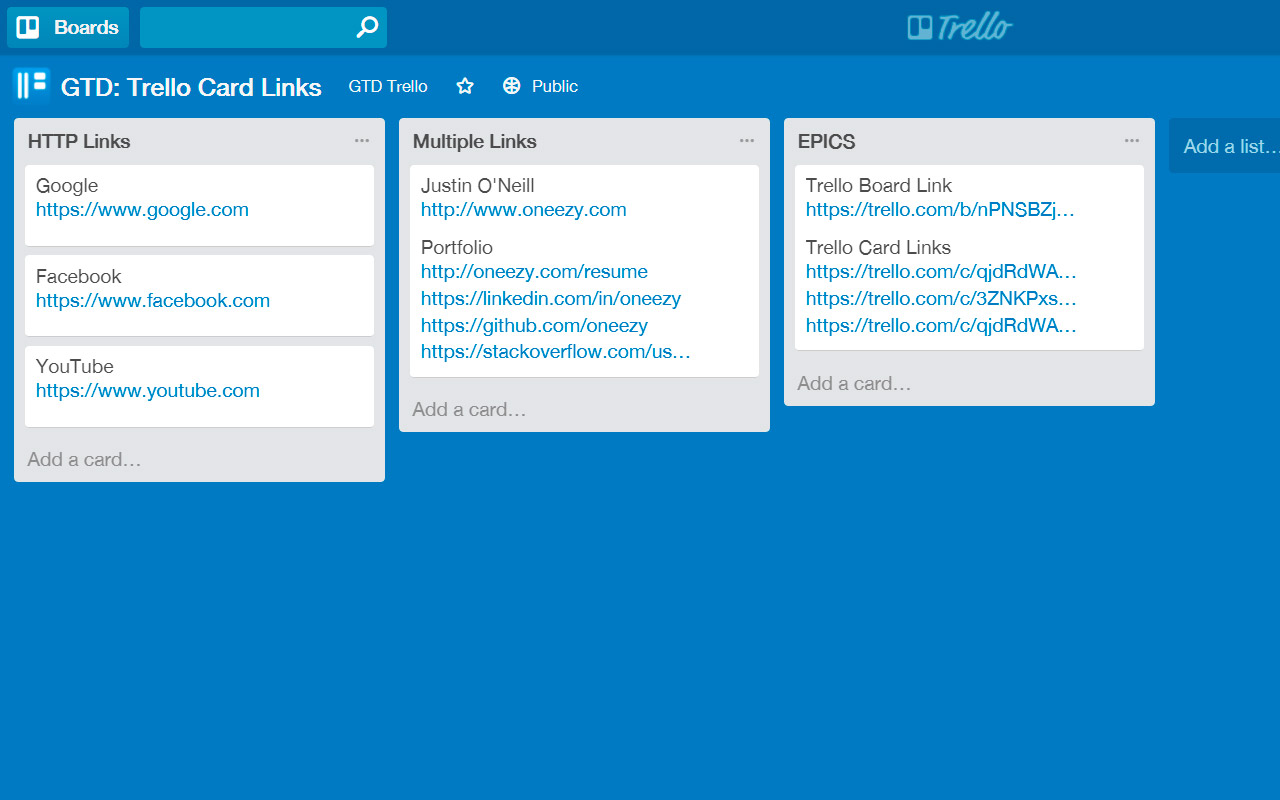Change board visibility via Public label
The width and height of the screenshot is (1280, 800).
pyautogui.click(x=555, y=86)
